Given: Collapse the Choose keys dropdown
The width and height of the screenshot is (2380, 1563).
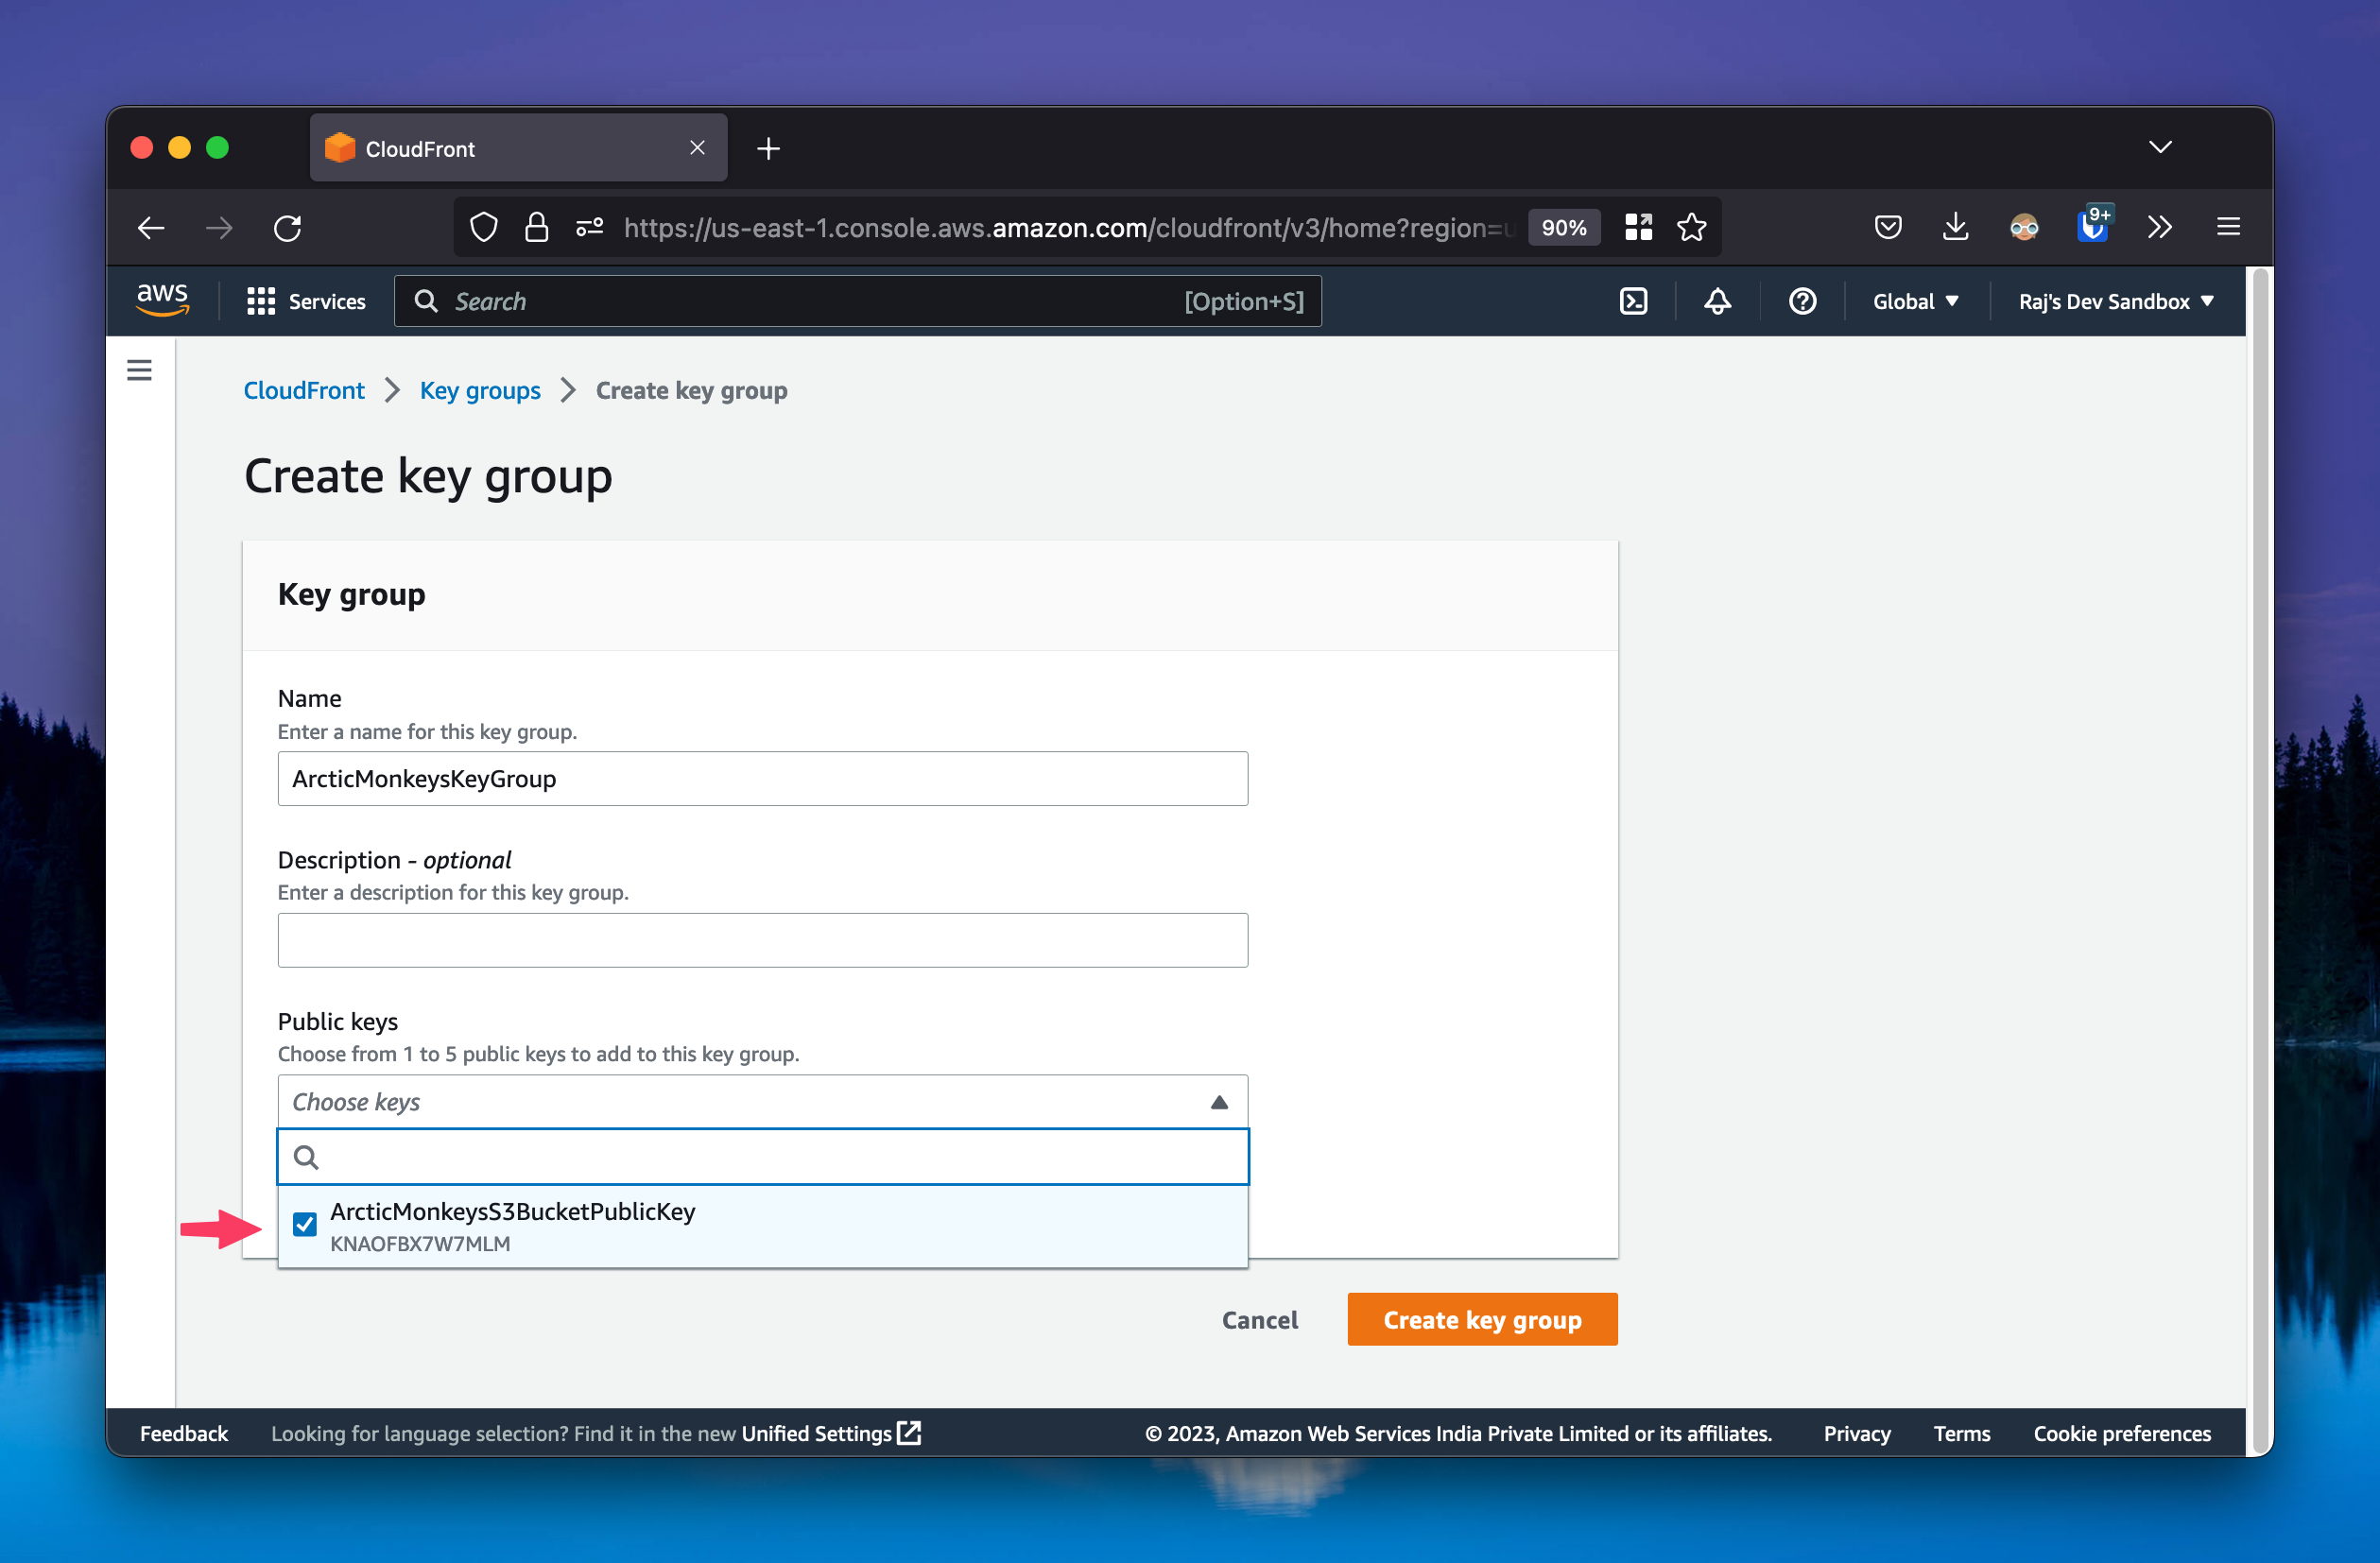Looking at the screenshot, I should [x=1218, y=1102].
